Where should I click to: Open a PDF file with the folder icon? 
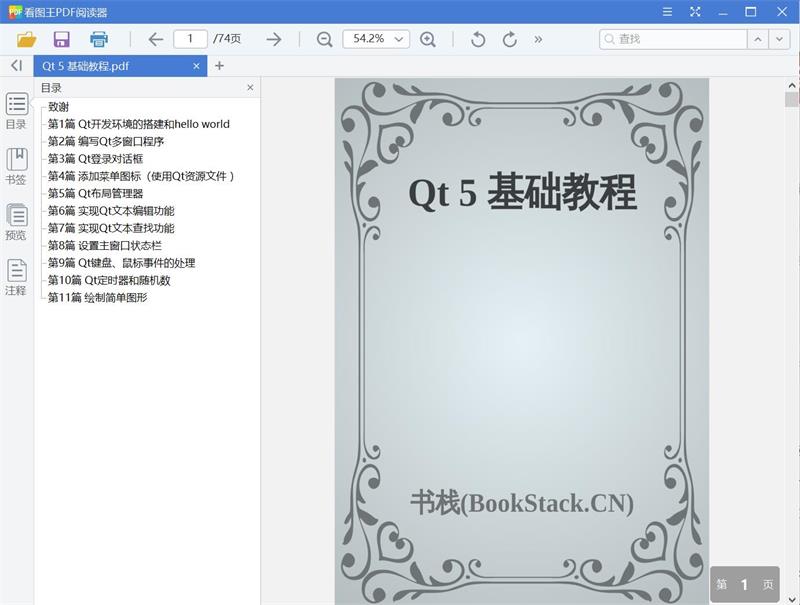pyautogui.click(x=28, y=39)
